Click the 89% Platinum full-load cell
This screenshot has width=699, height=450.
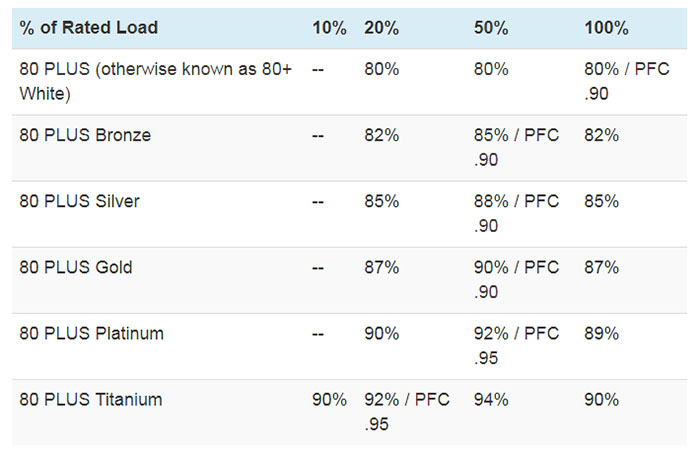coord(601,333)
